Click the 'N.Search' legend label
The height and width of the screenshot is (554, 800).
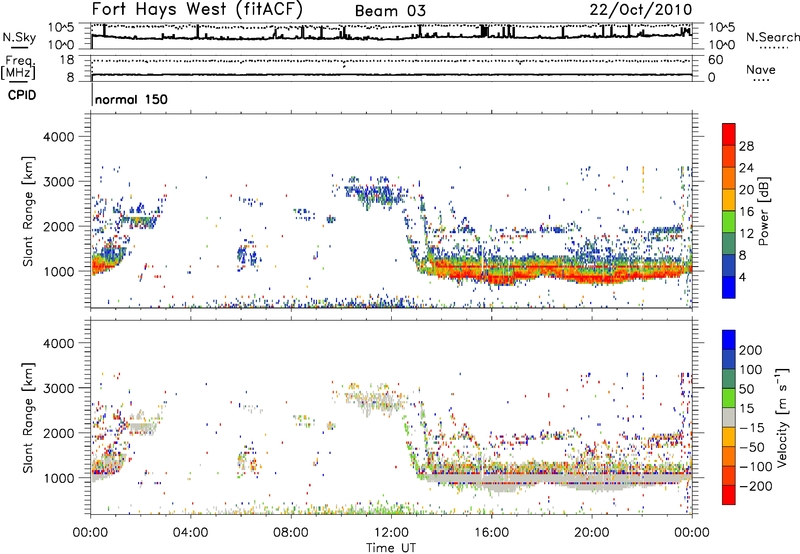[772, 37]
